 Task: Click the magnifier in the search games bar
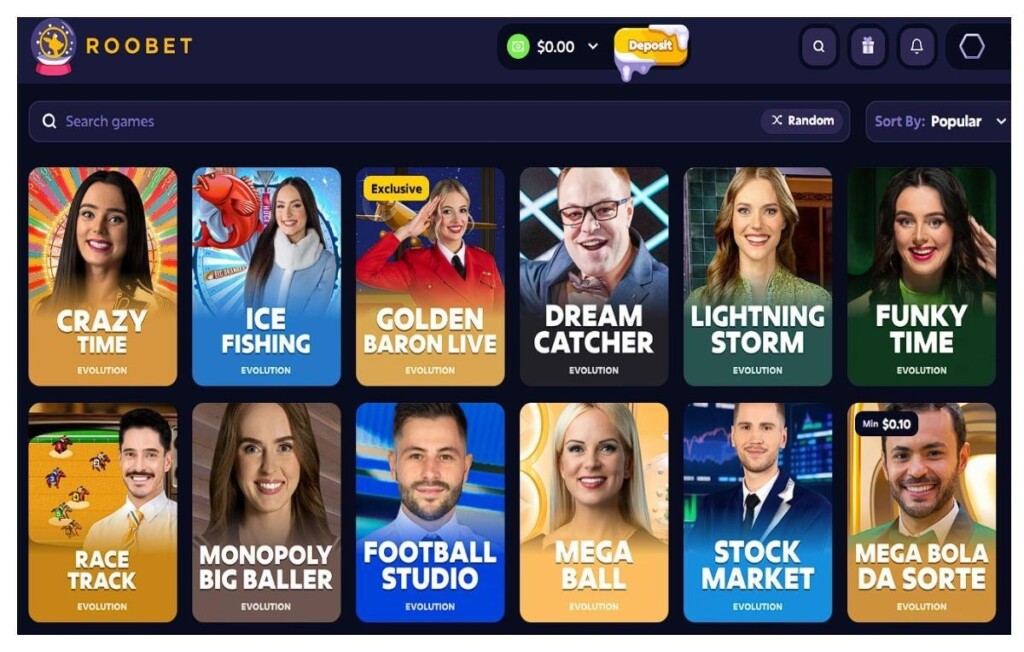click(x=49, y=122)
